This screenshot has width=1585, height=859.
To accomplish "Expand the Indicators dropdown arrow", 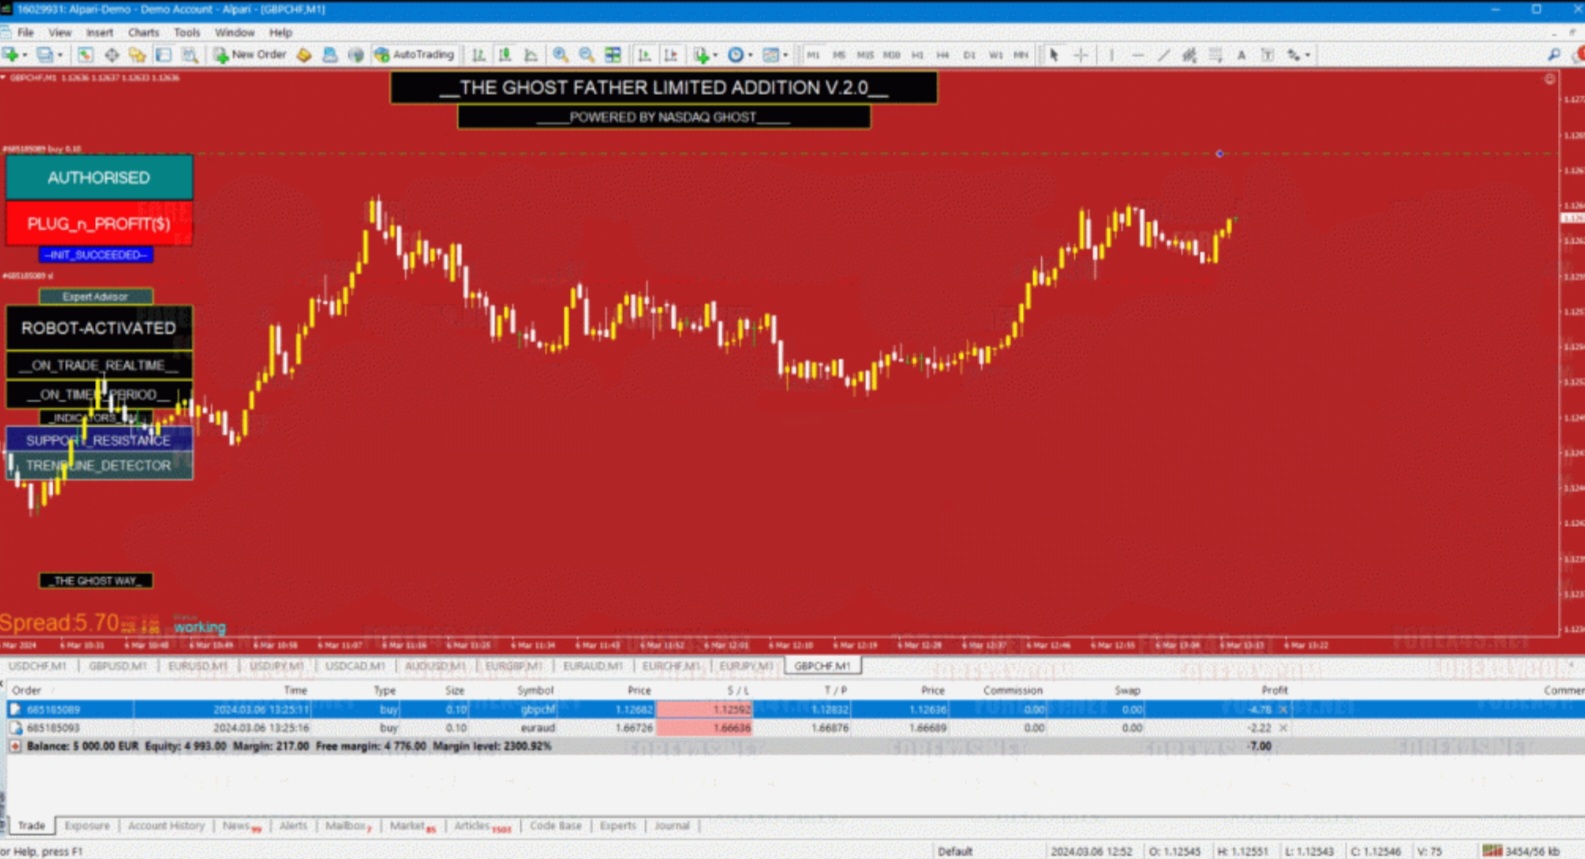I will tap(715, 55).
